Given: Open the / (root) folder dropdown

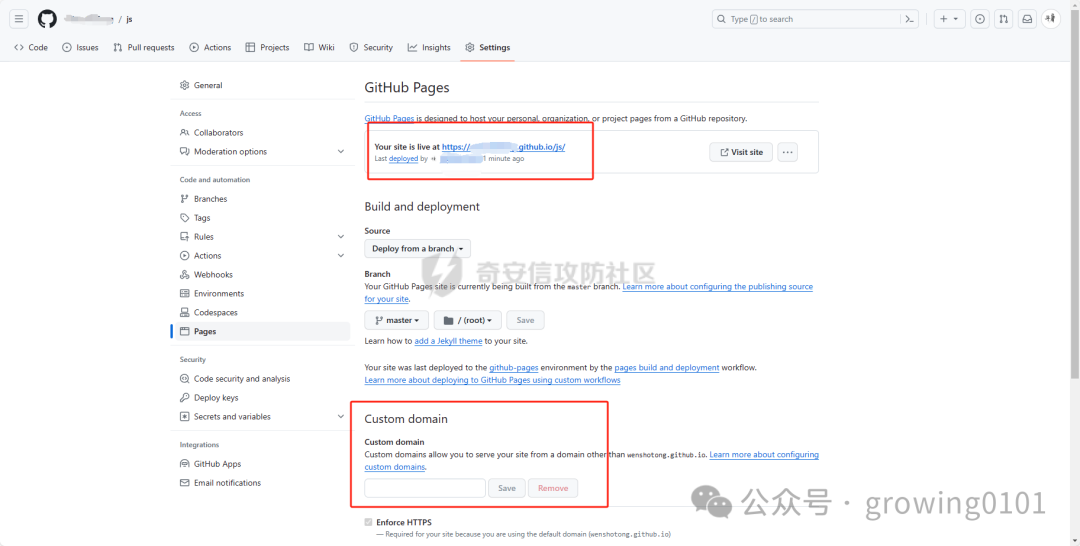Looking at the screenshot, I should 468,320.
